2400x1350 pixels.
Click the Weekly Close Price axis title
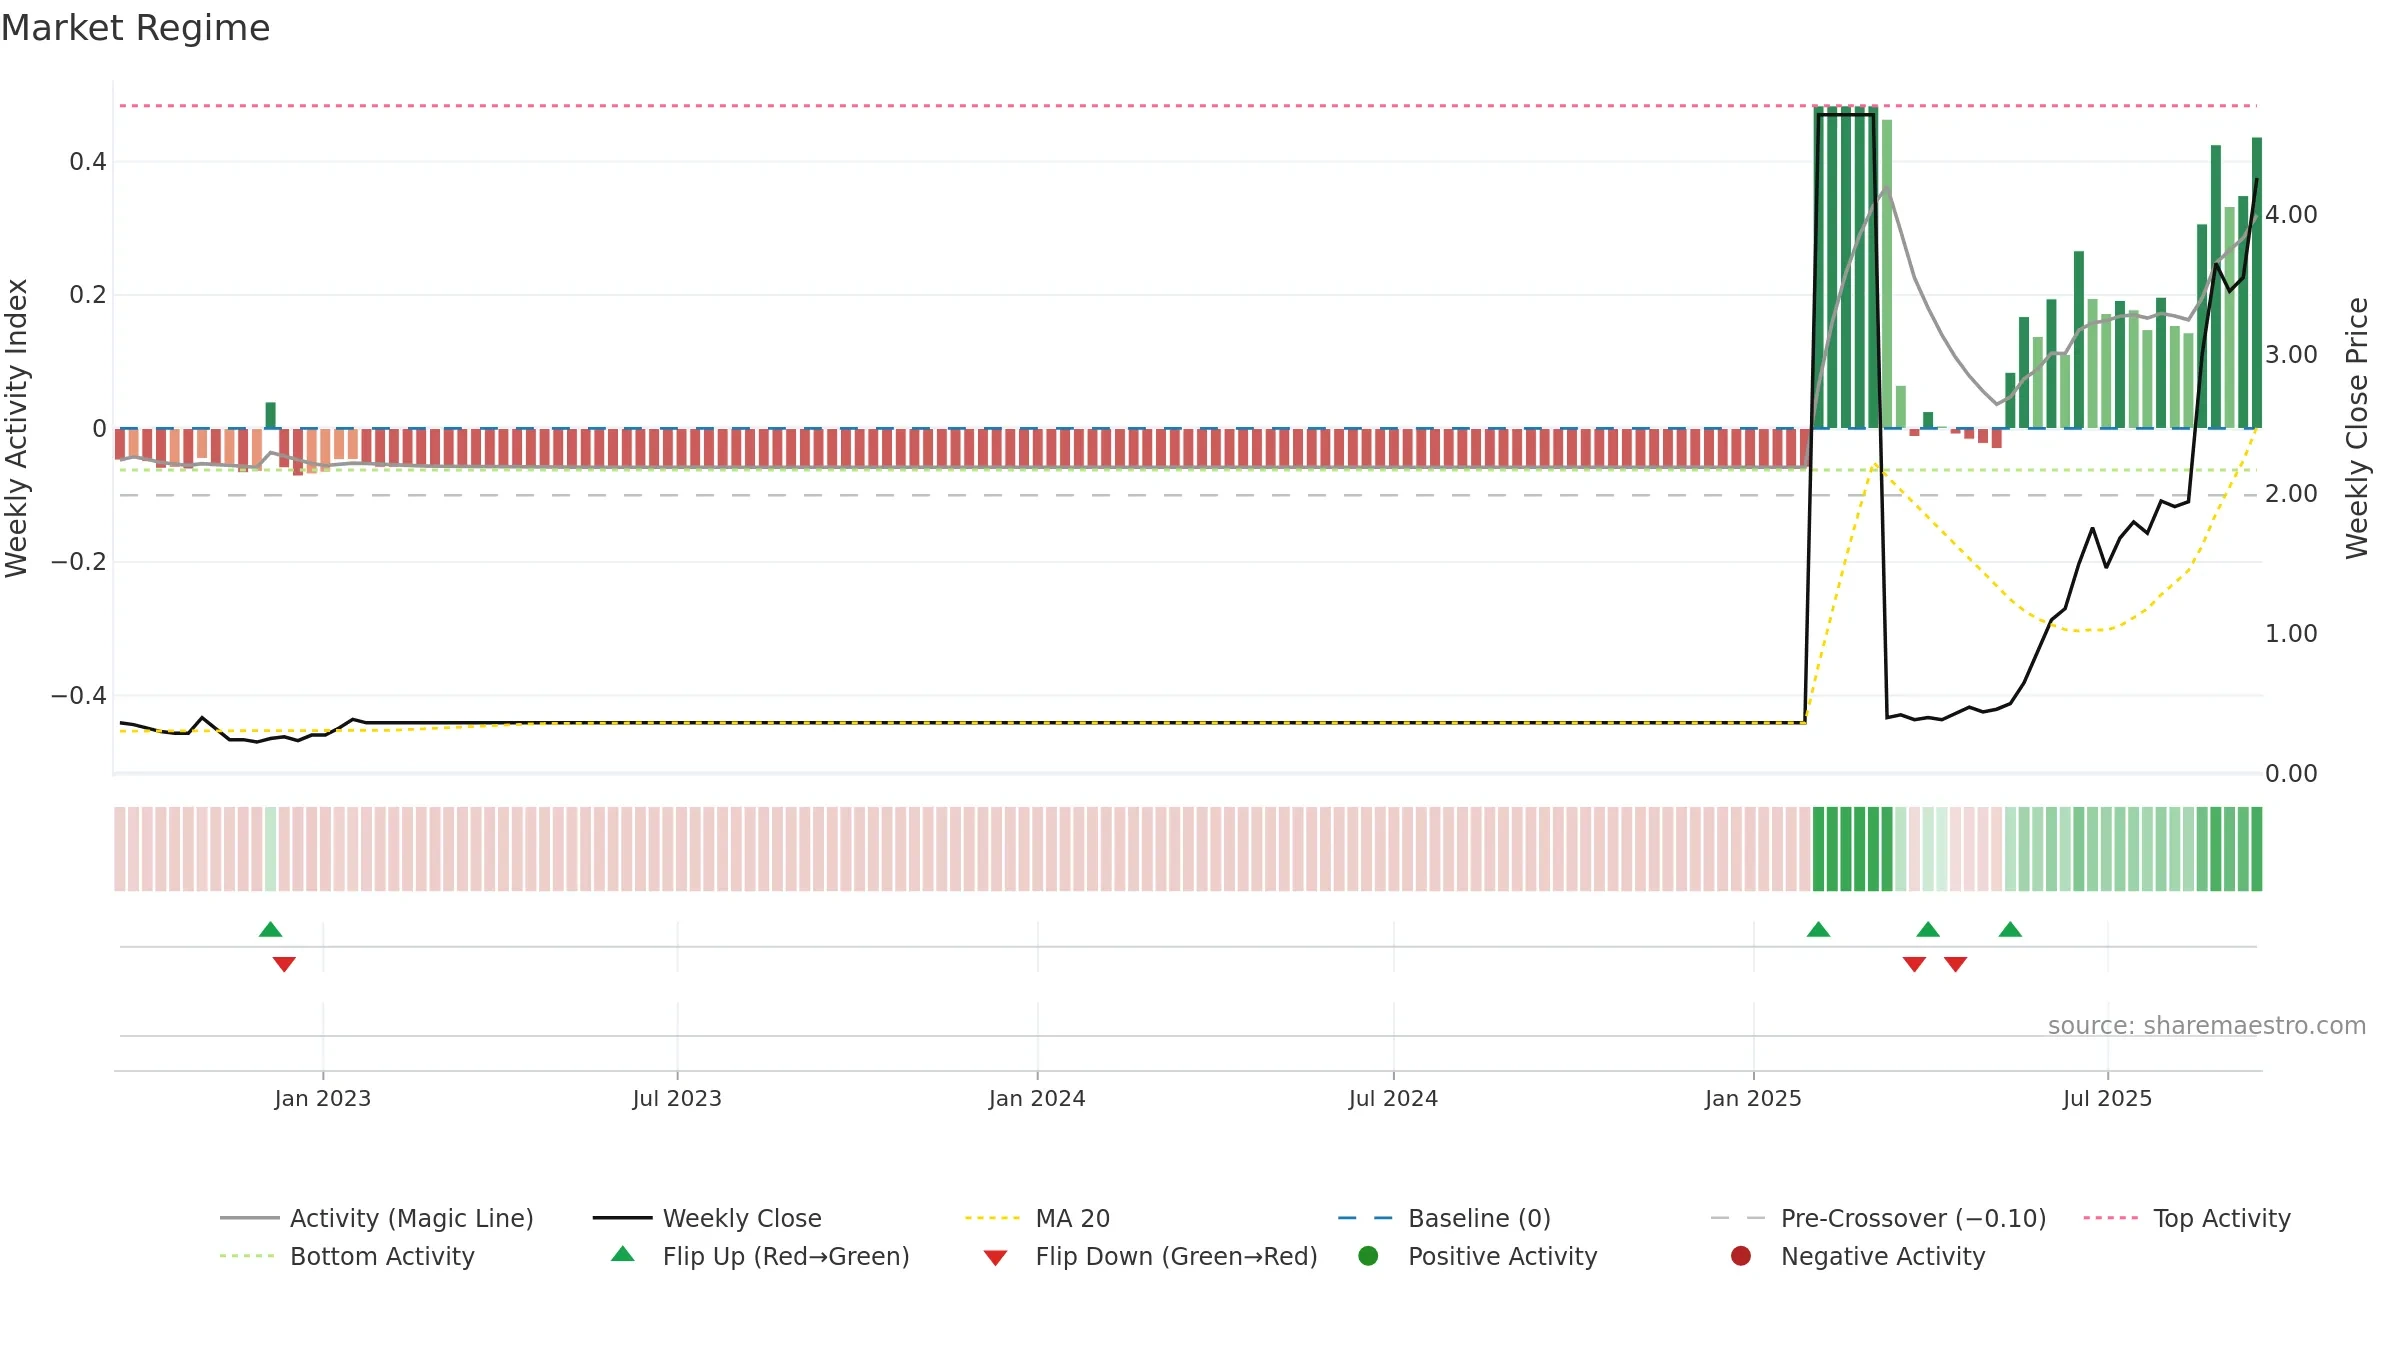click(2357, 428)
